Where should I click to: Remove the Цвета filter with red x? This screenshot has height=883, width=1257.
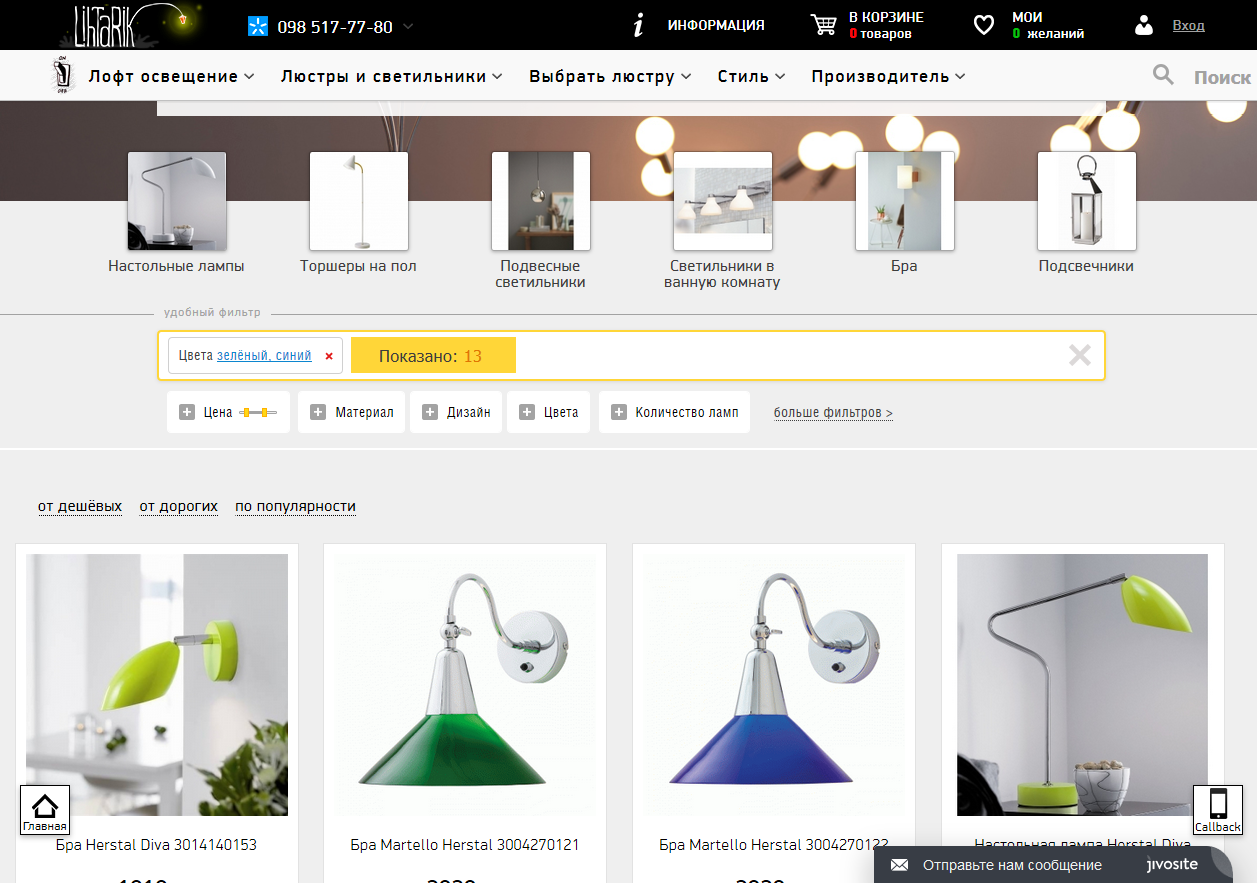point(329,356)
